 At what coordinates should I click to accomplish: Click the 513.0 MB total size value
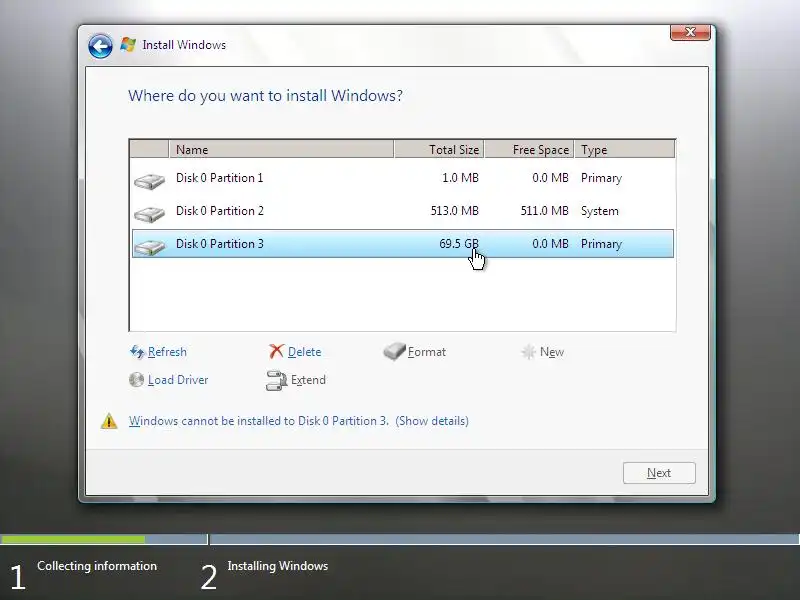pyautogui.click(x=455, y=211)
